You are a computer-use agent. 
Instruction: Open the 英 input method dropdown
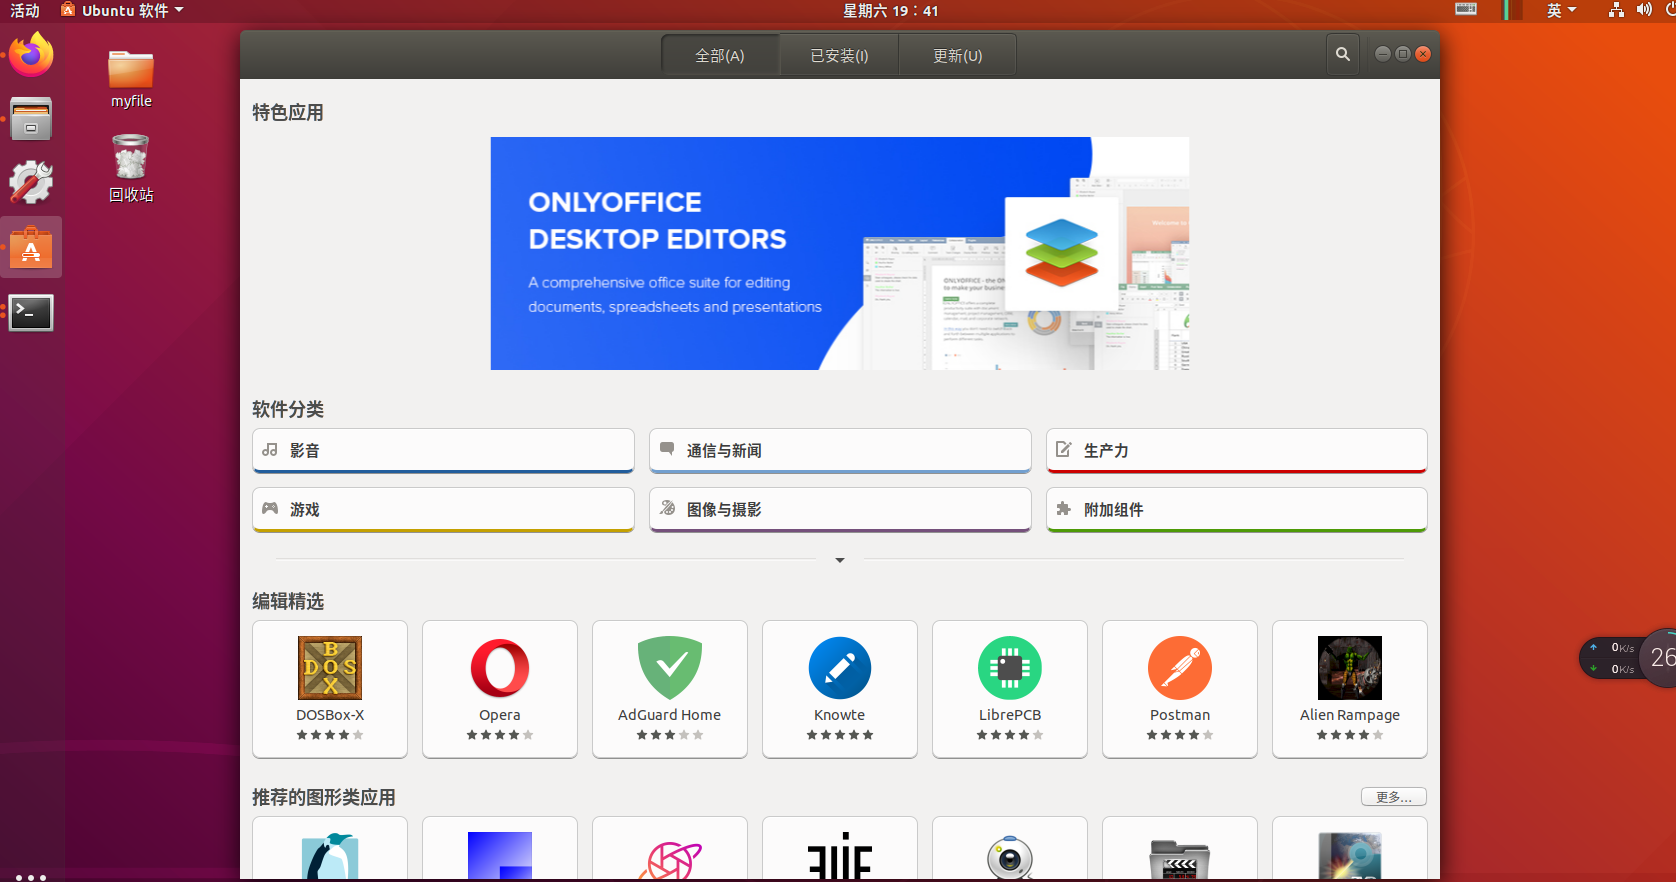pos(1561,11)
